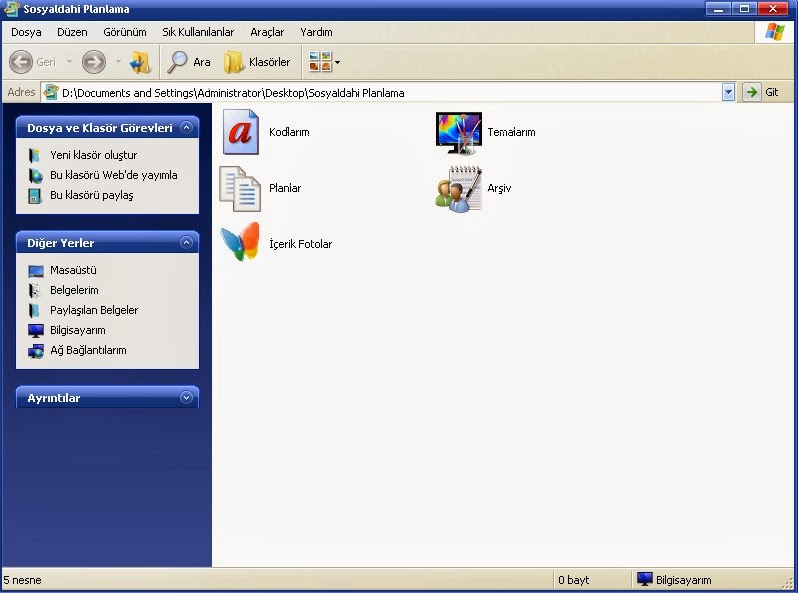Collapse the Diğer Yerler panel
Image resolution: width=798 pixels, height=593 pixels.
click(x=186, y=242)
